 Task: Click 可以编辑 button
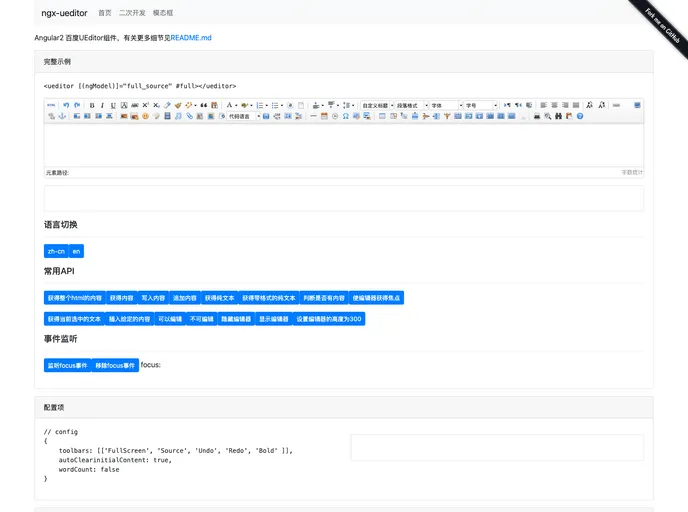[170, 319]
